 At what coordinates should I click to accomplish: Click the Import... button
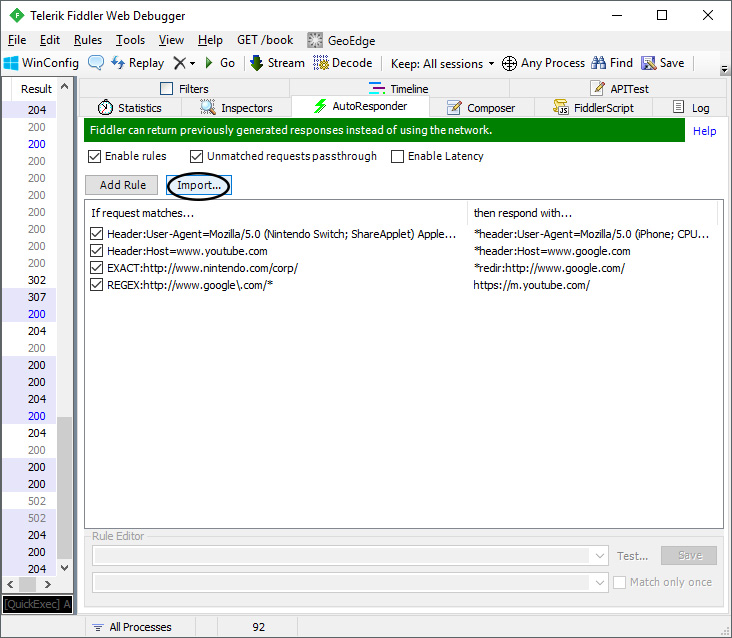(199, 185)
